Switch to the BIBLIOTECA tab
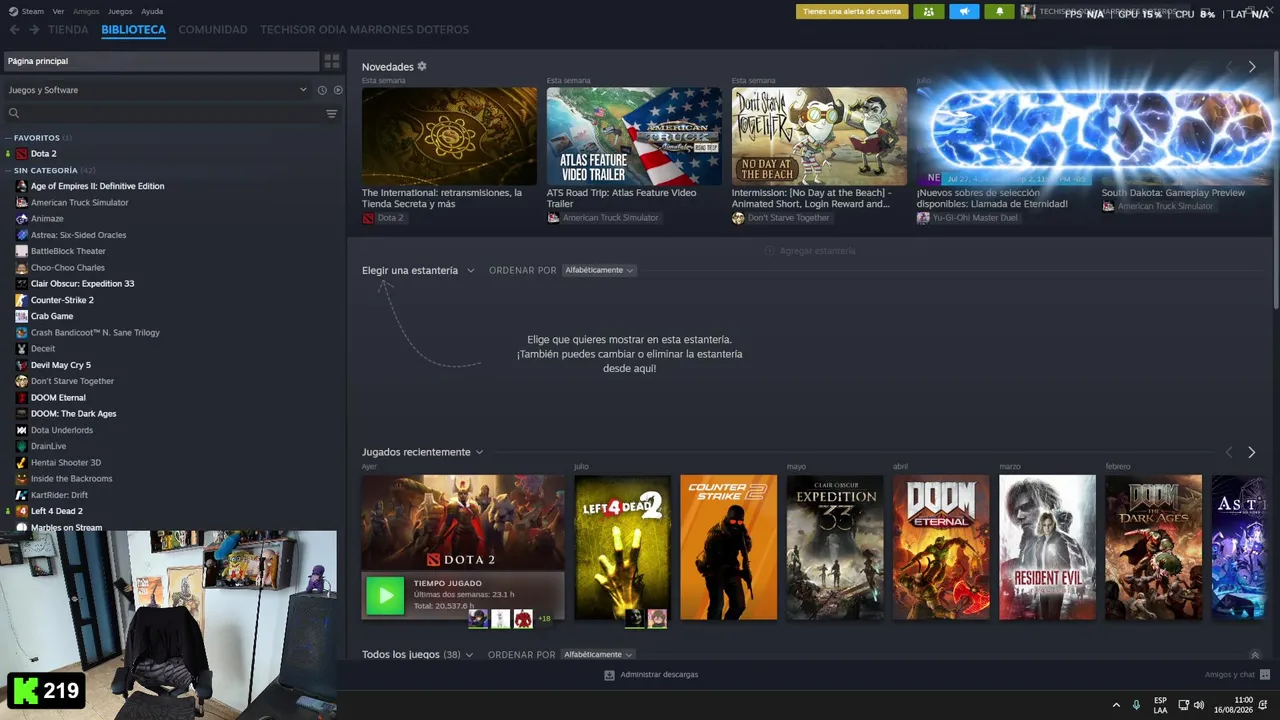This screenshot has height=720, width=1280. click(133, 30)
